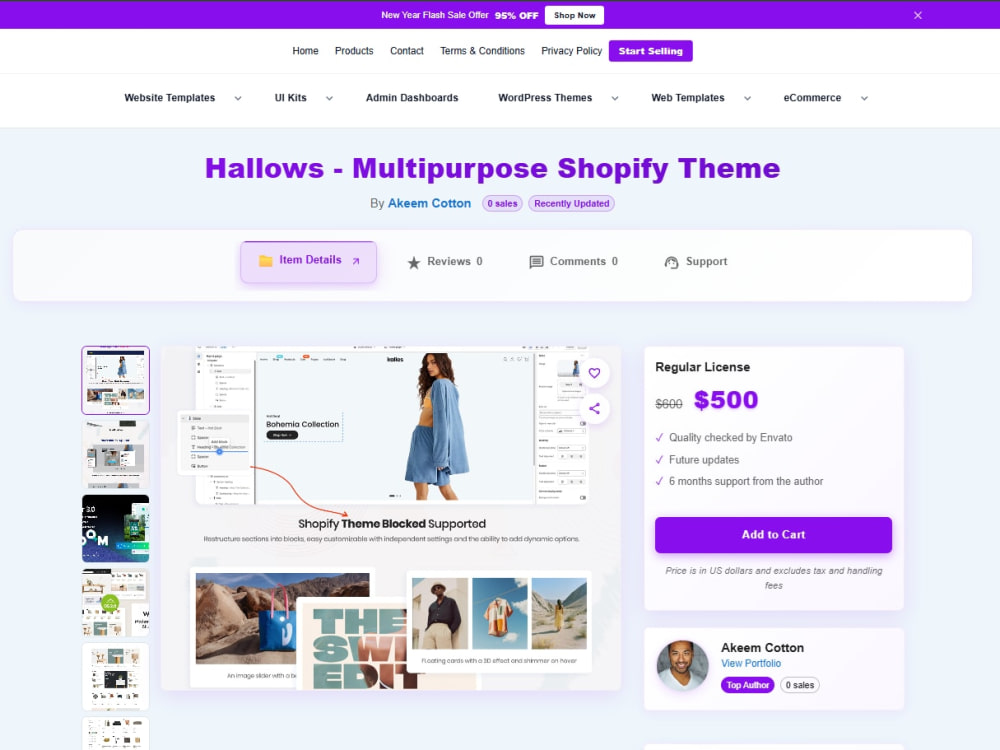Image resolution: width=1000 pixels, height=750 pixels.
Task: Open the Contact link
Action: pyautogui.click(x=407, y=51)
